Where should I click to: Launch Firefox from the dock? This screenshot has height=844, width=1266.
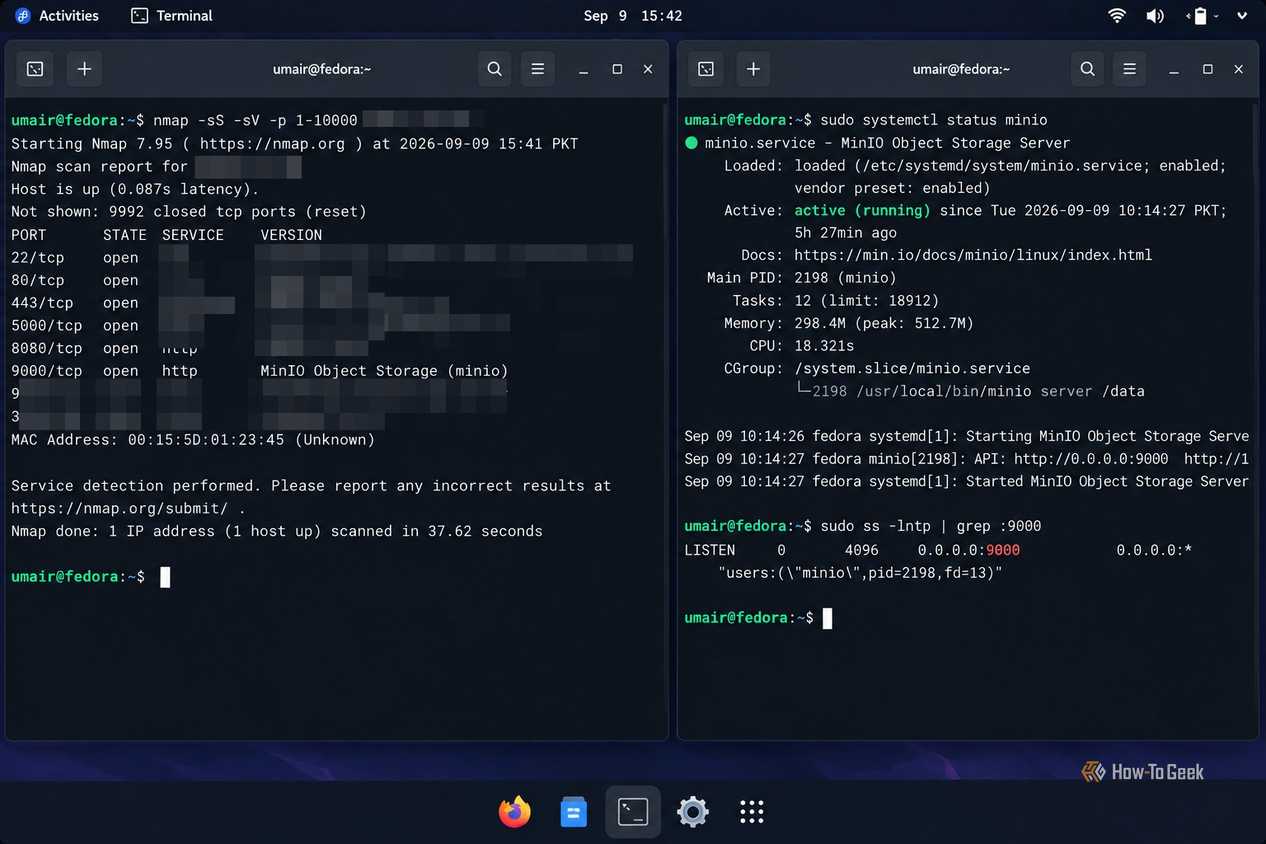tap(515, 811)
